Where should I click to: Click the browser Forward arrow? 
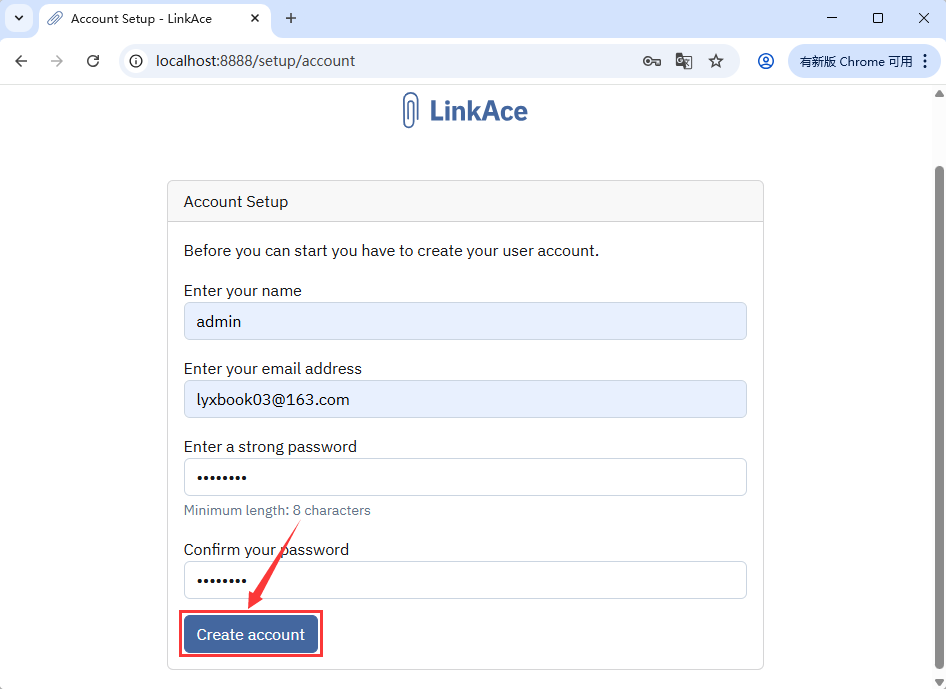[57, 61]
